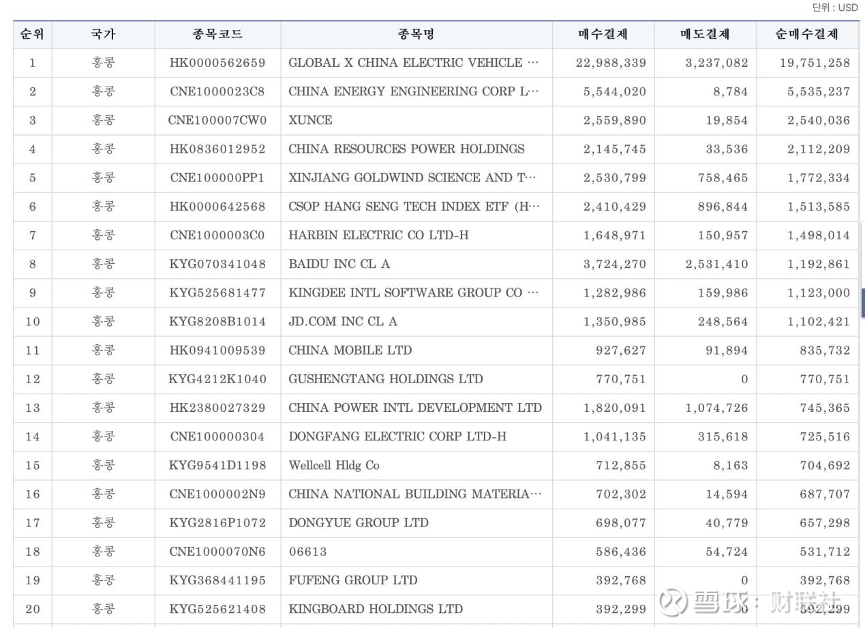The height and width of the screenshot is (629, 866).
Task: Click the 종목명 column header
Action: point(416,34)
